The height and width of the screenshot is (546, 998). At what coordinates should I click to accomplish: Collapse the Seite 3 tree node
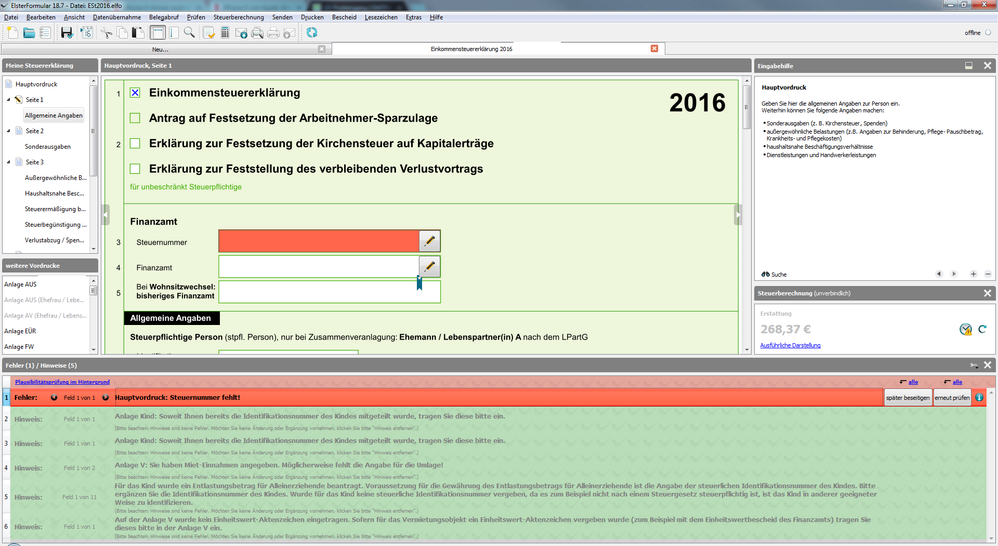(9, 162)
